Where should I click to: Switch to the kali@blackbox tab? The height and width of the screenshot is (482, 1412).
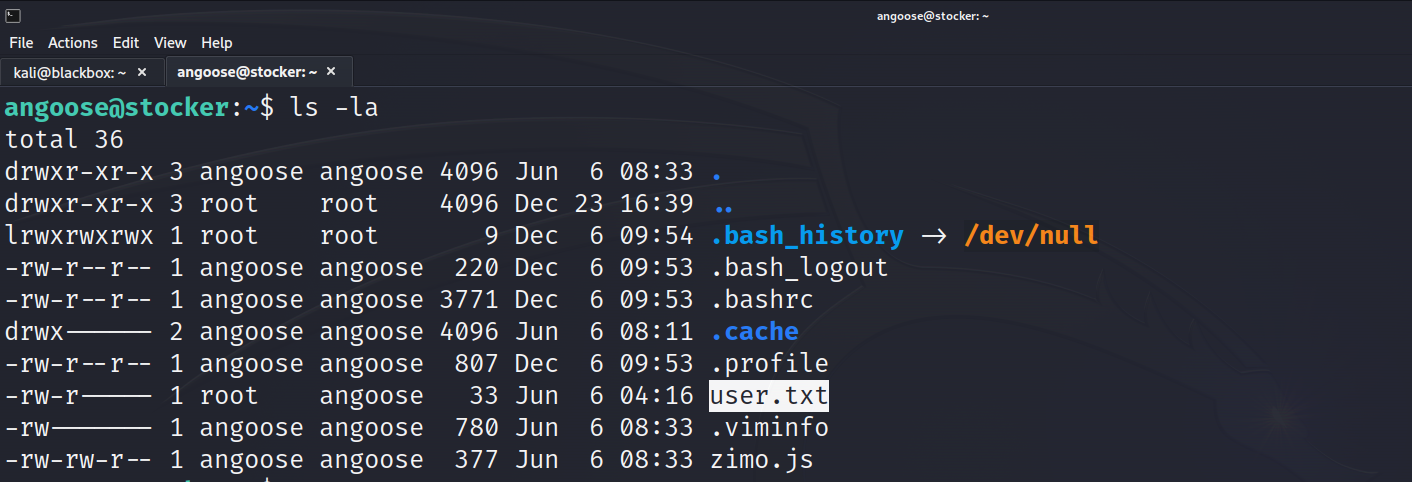(x=68, y=73)
